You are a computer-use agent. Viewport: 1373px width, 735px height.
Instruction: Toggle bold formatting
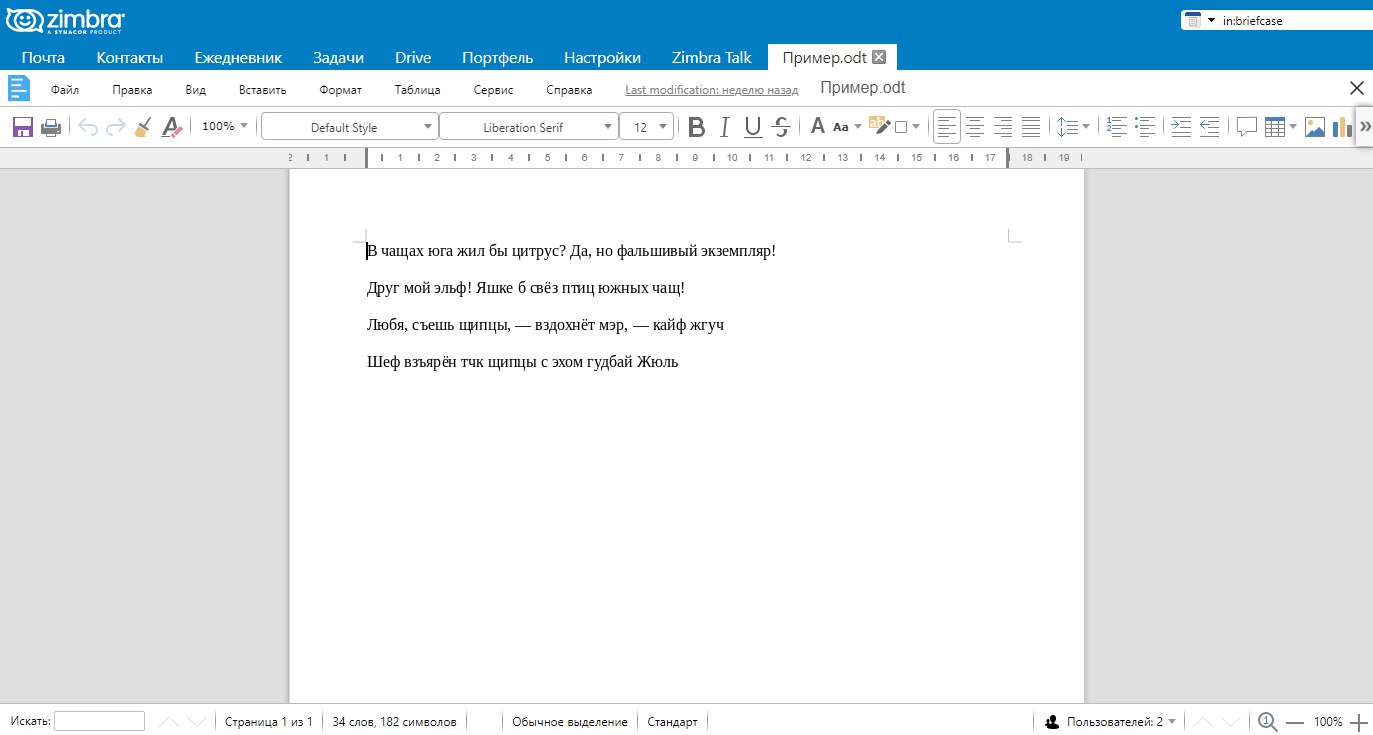point(697,127)
